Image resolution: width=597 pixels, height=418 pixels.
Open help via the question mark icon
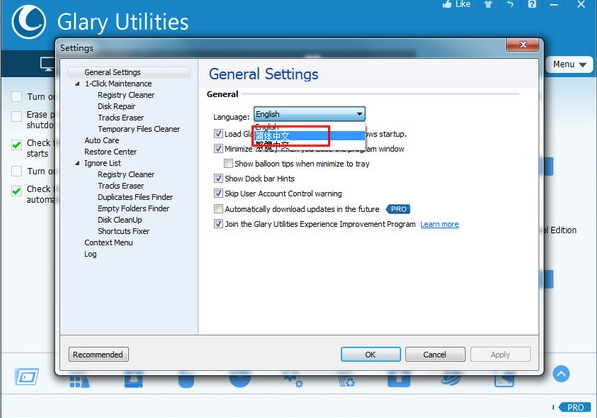(532, 4)
